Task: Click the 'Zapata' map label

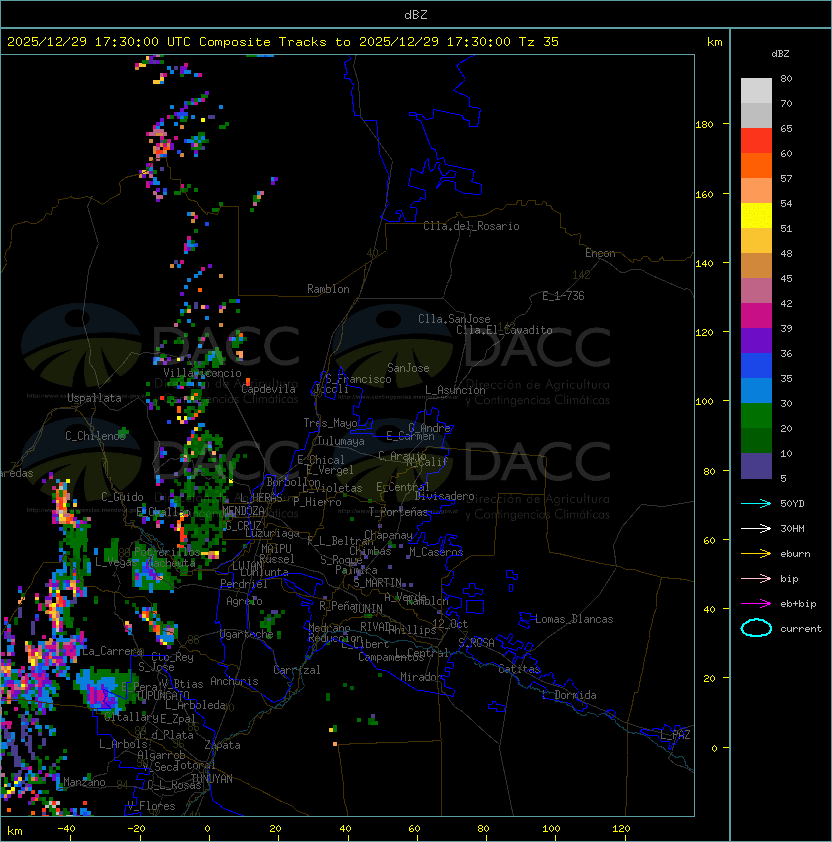Action: (222, 745)
